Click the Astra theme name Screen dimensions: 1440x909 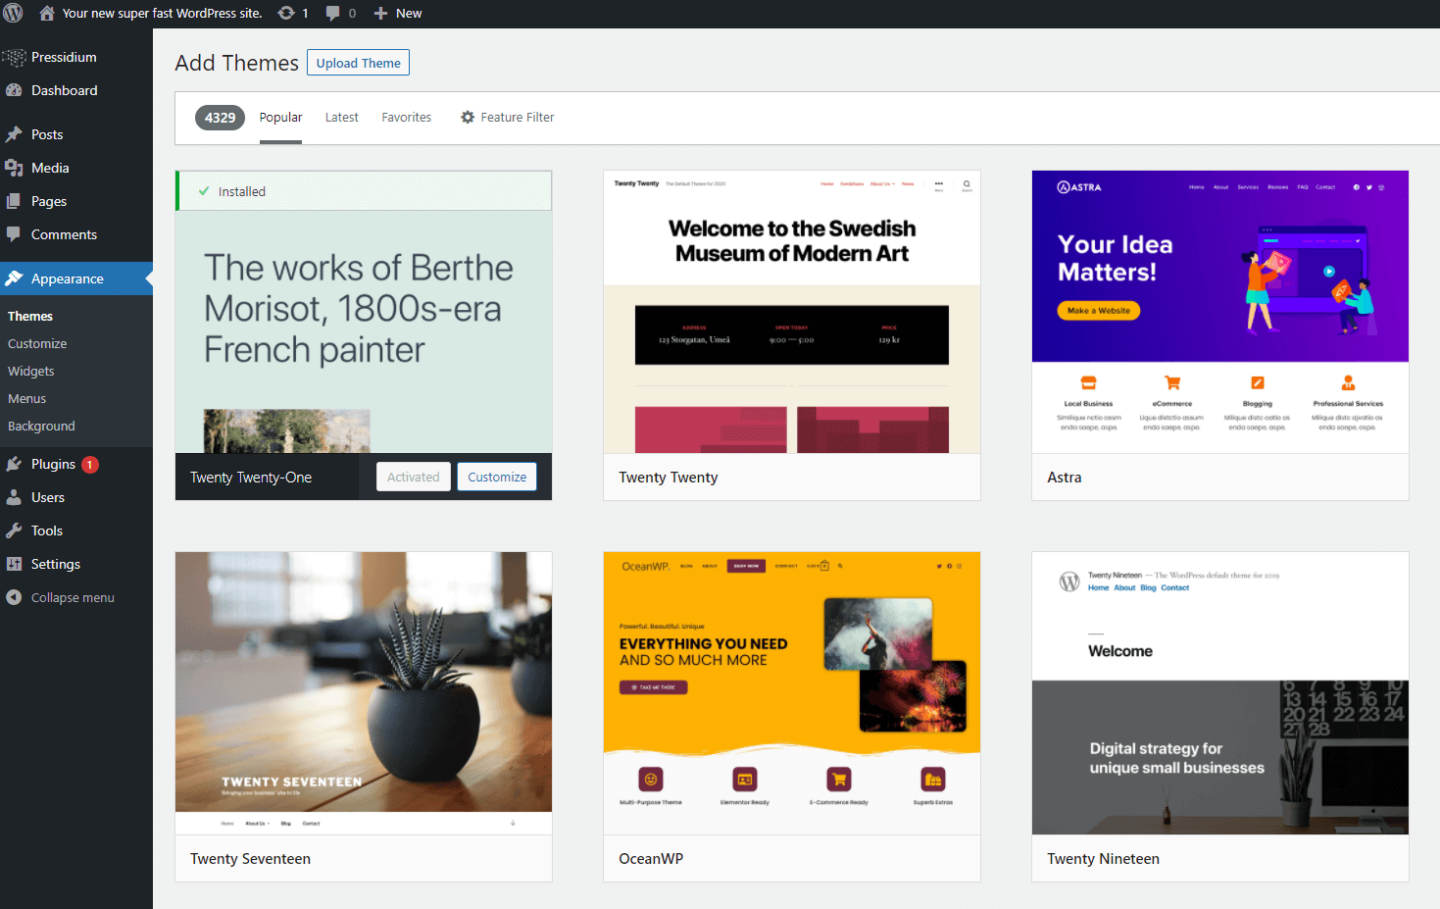(x=1064, y=477)
